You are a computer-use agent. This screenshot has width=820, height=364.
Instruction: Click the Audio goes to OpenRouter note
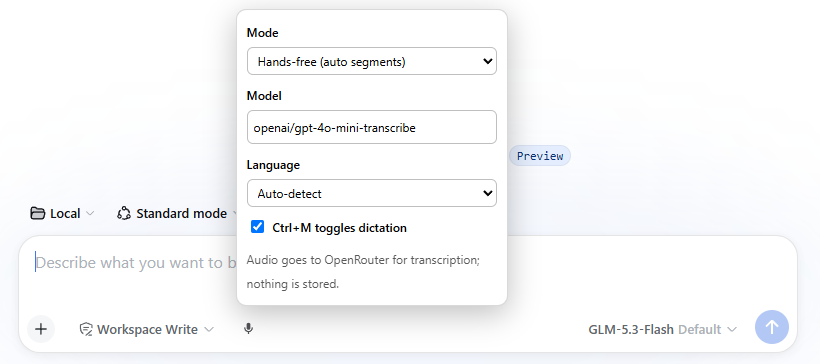pyautogui.click(x=363, y=272)
